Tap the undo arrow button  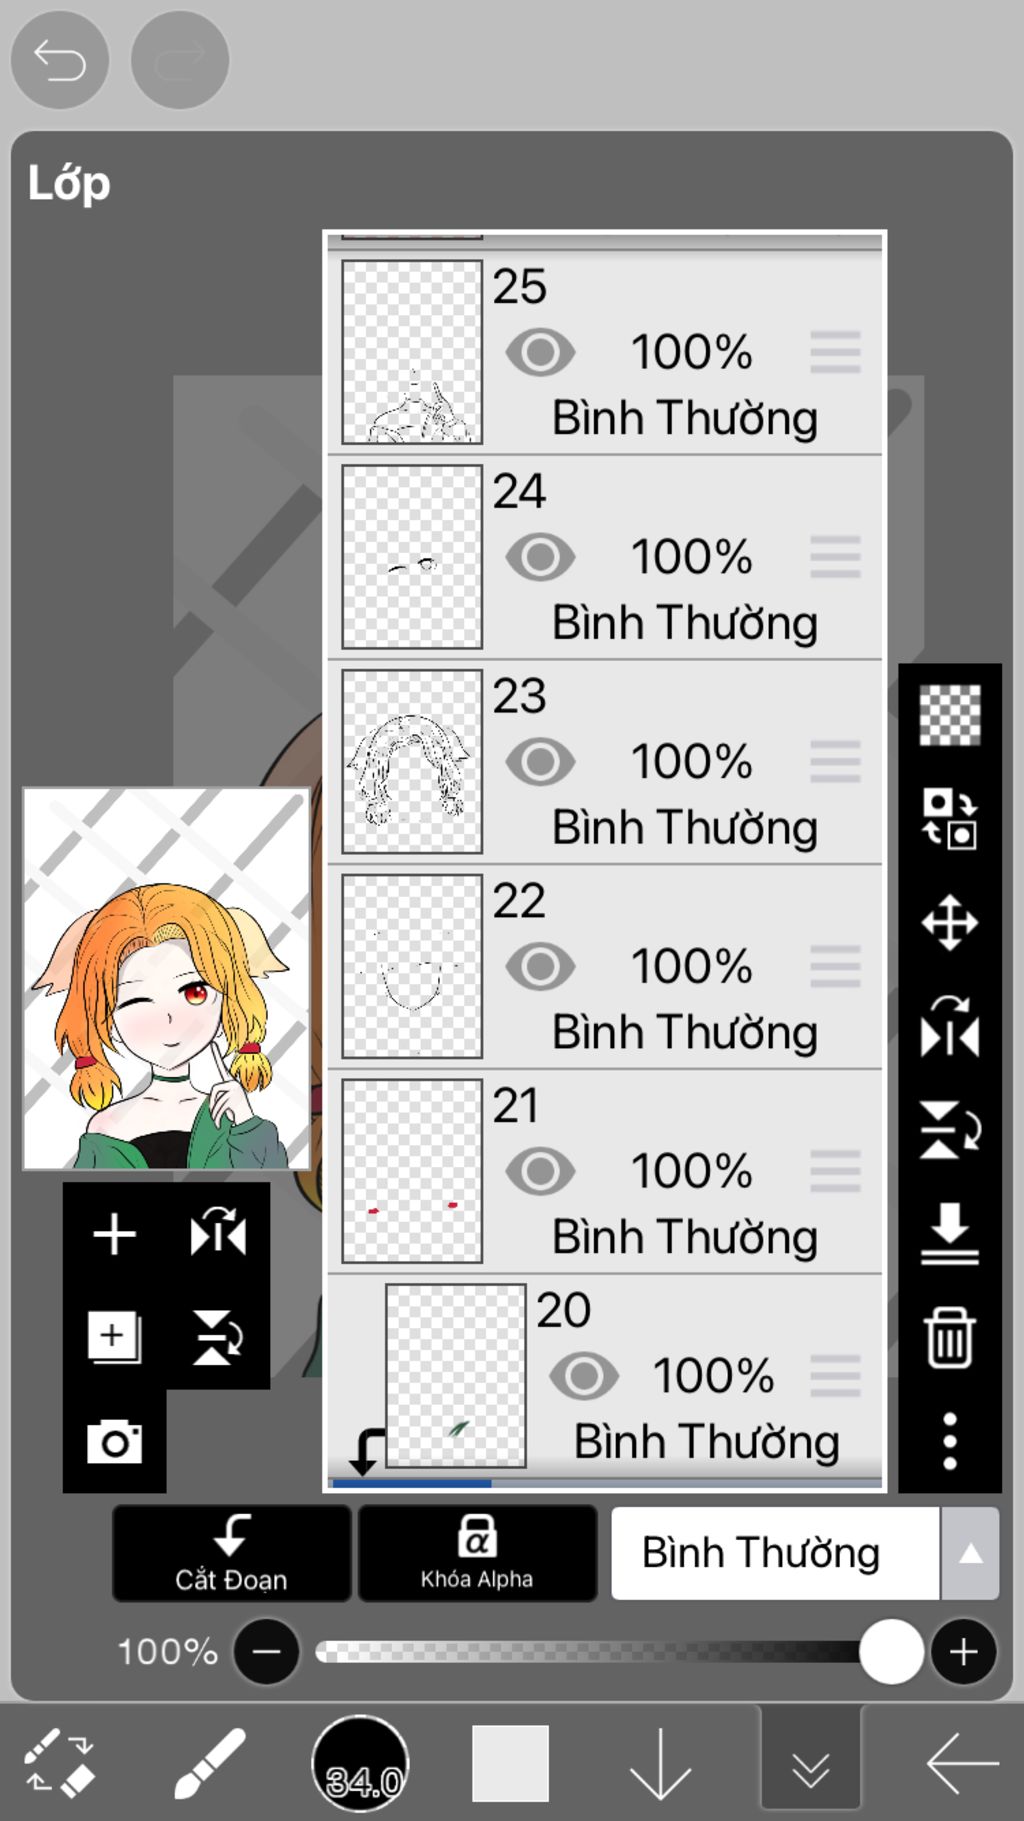coord(60,60)
